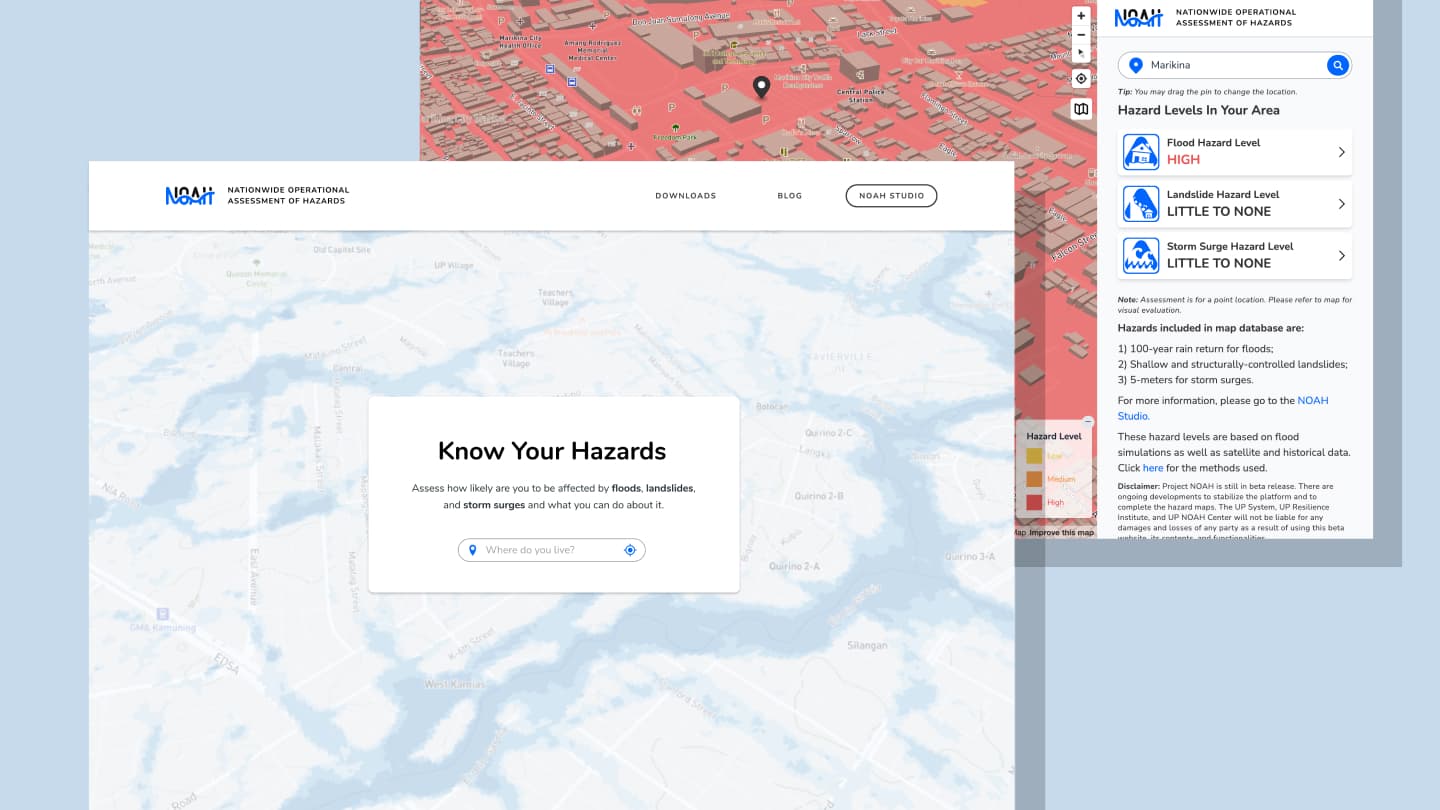The width and height of the screenshot is (1440, 810).
Task: Use the crosshair locate icon in search box
Action: (630, 550)
